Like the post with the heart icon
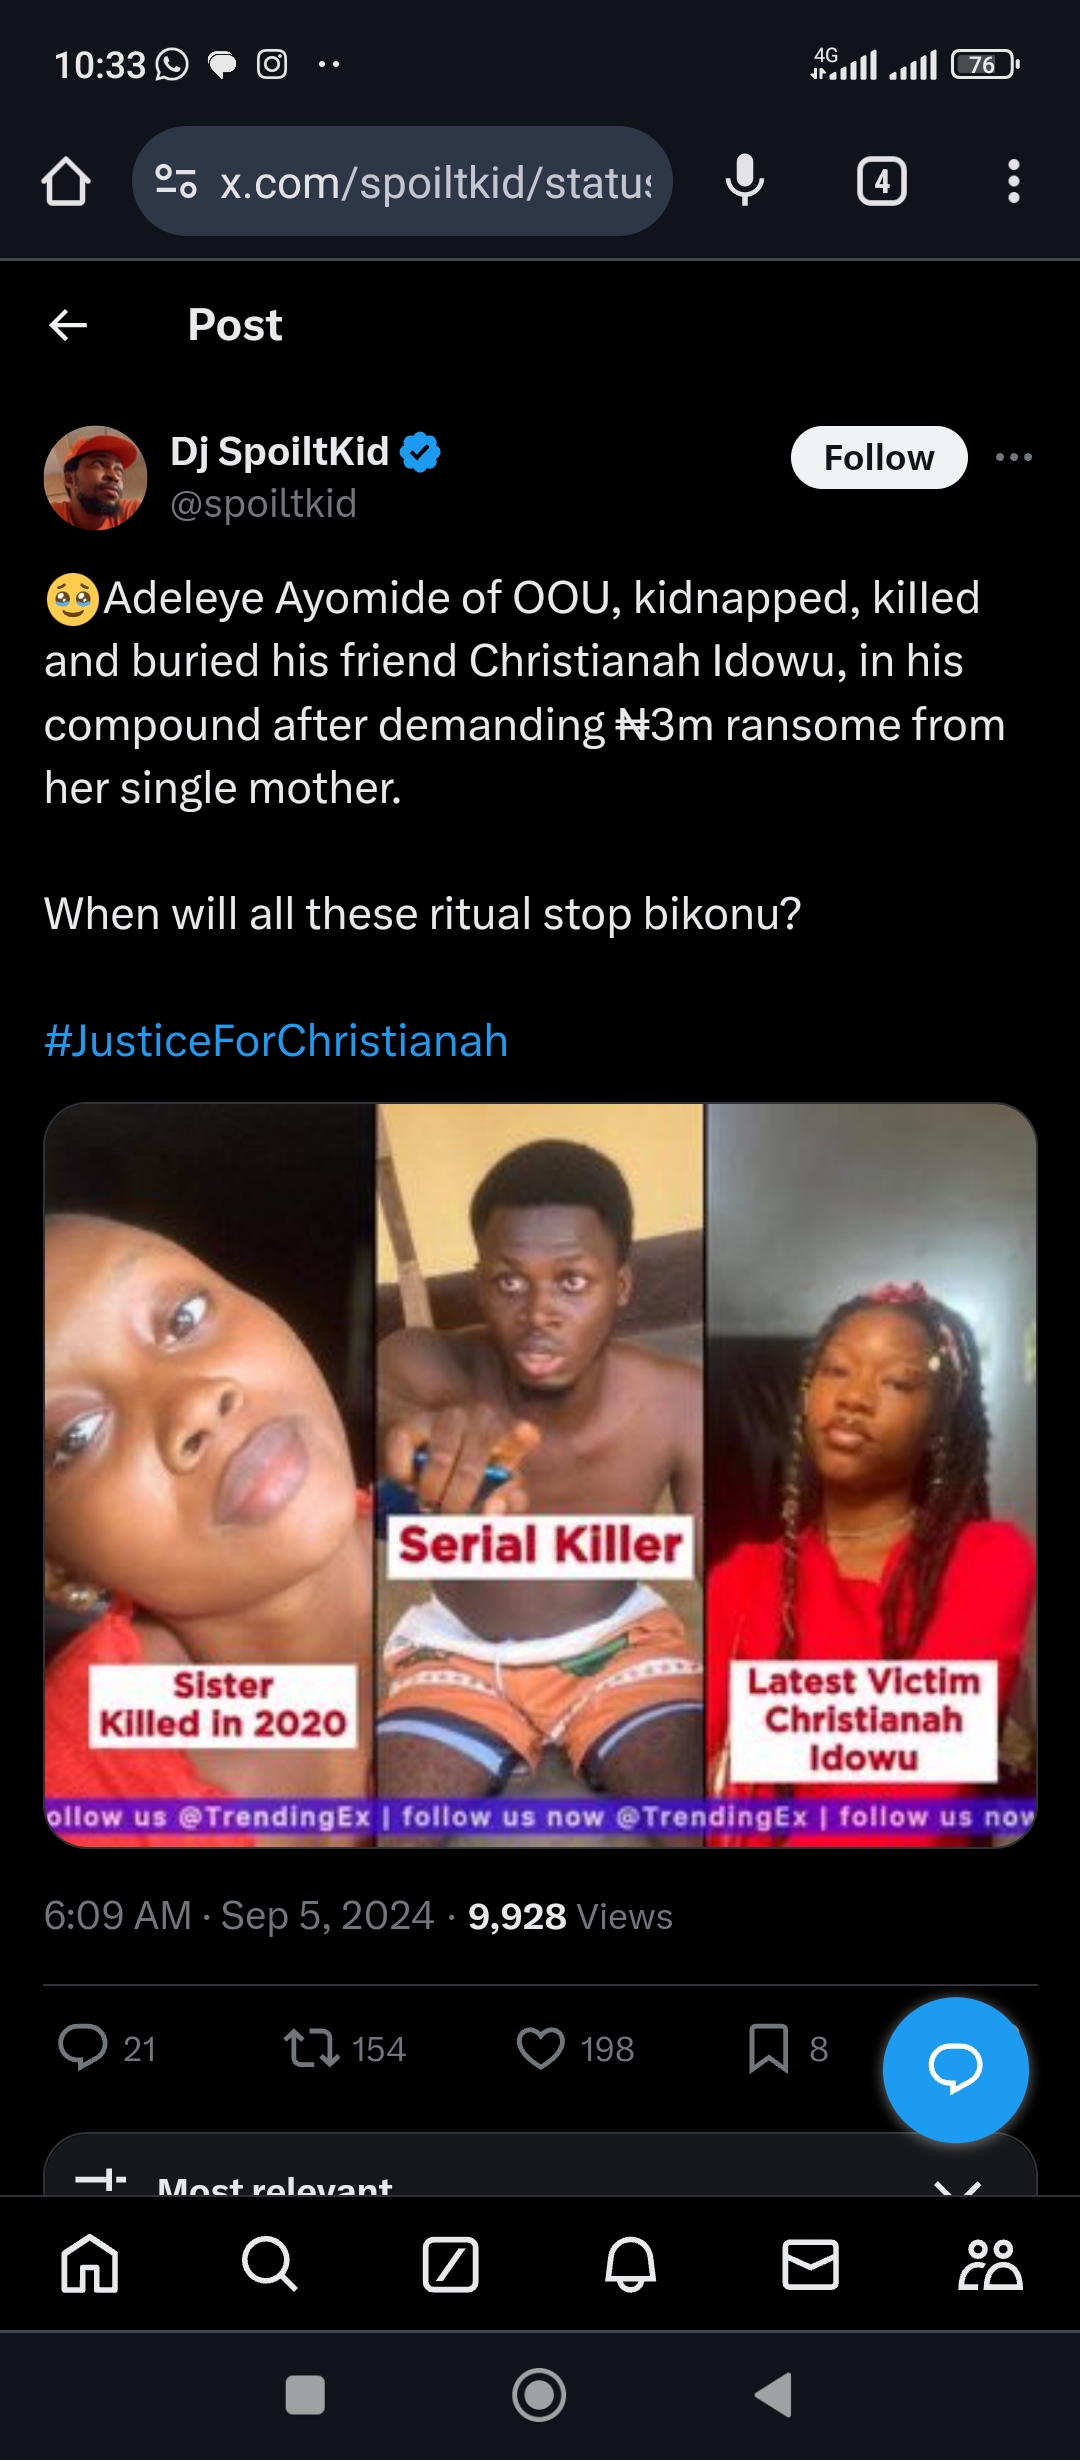This screenshot has width=1080, height=2460. point(541,2048)
